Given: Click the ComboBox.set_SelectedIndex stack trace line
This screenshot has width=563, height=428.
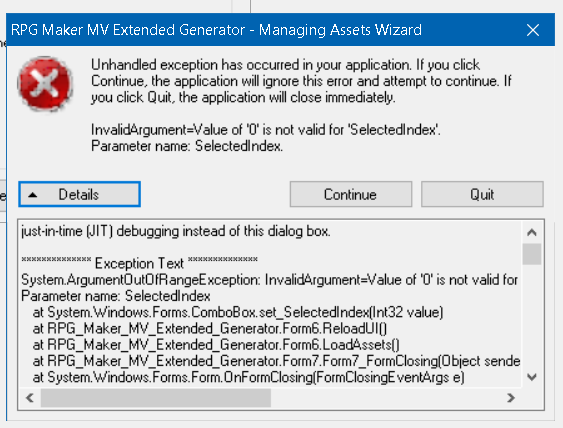Looking at the screenshot, I should (238, 312).
